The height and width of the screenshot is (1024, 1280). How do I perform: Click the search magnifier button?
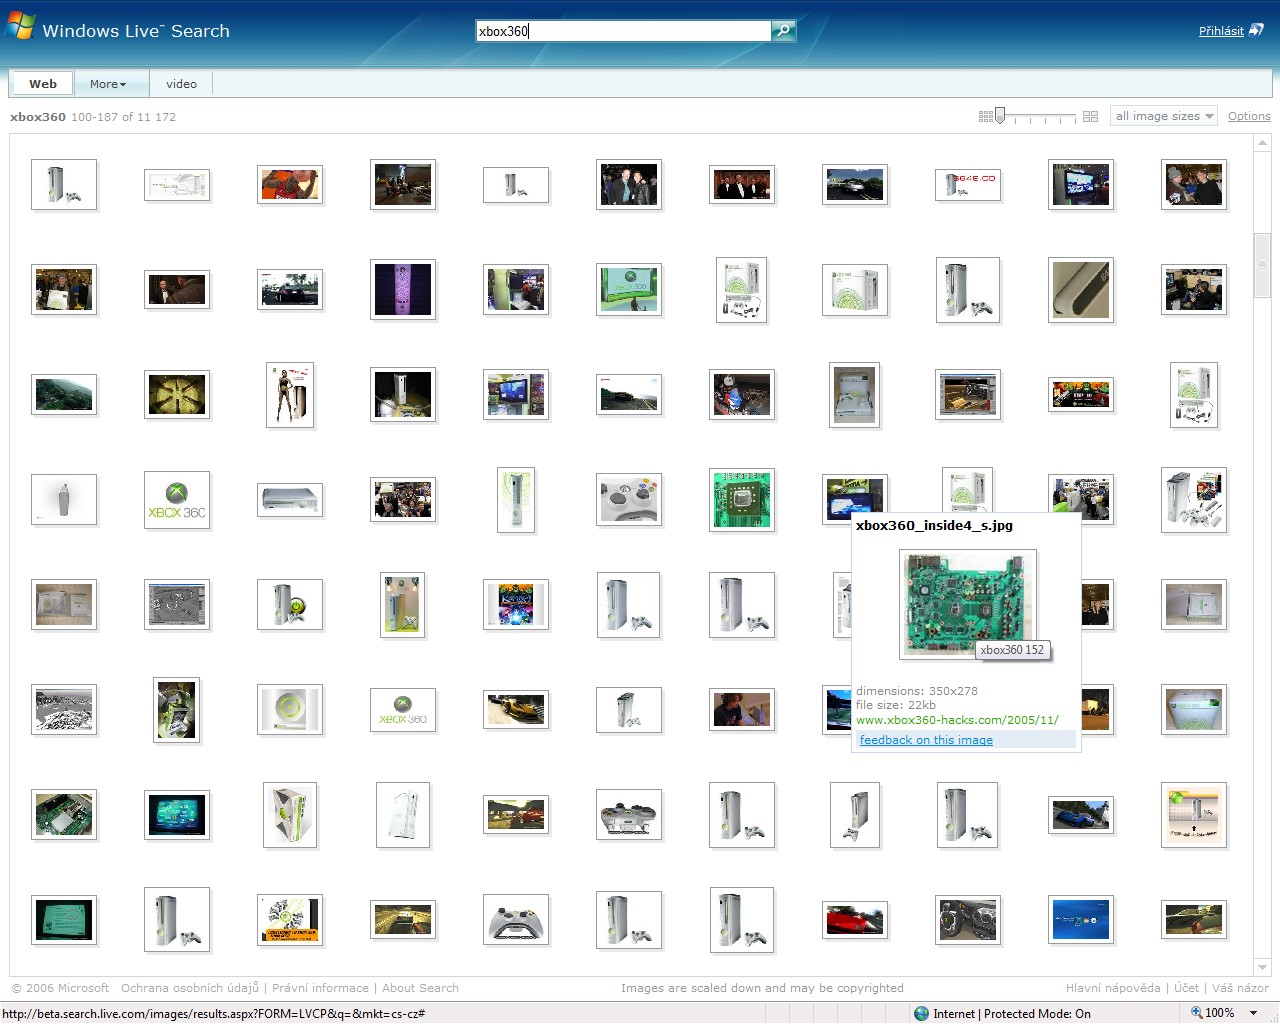[784, 31]
